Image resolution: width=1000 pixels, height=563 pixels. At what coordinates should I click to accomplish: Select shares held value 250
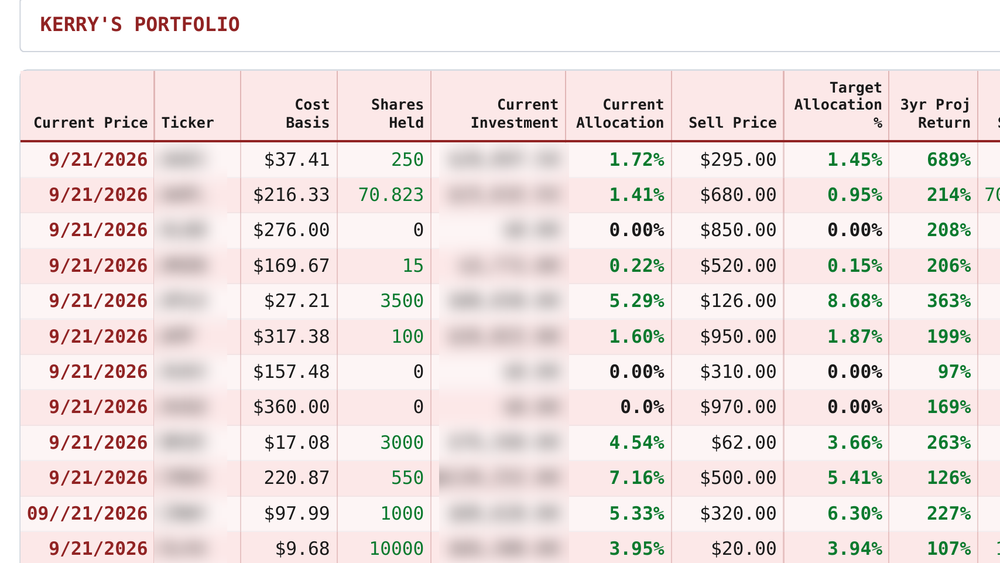coord(408,159)
